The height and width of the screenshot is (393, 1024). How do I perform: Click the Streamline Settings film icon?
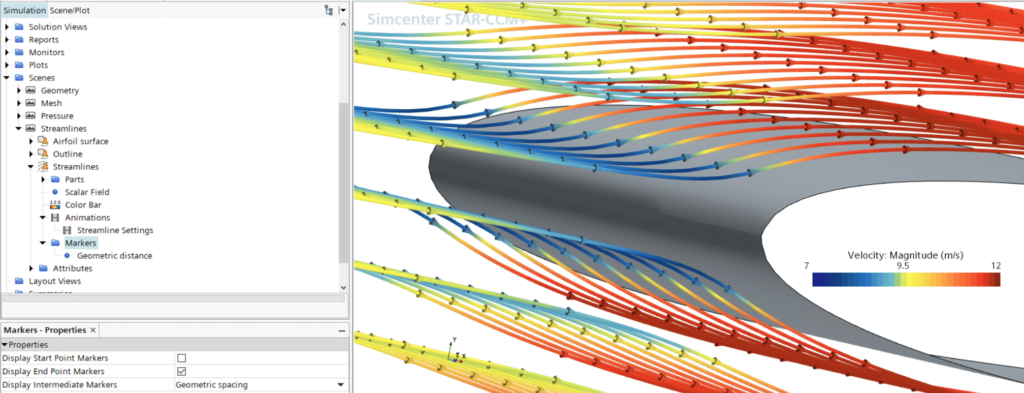coord(67,230)
